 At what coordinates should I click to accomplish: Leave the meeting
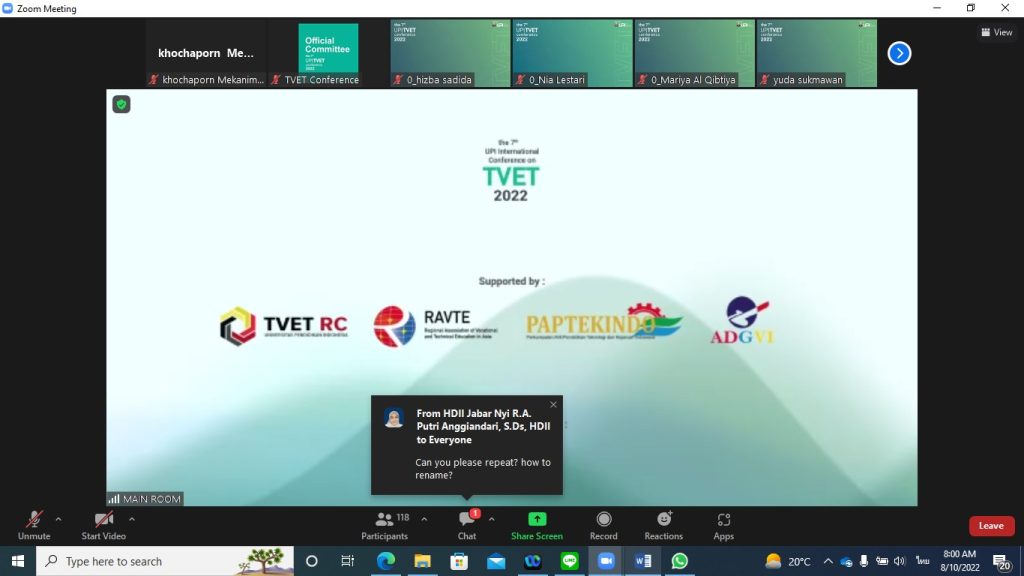click(991, 526)
